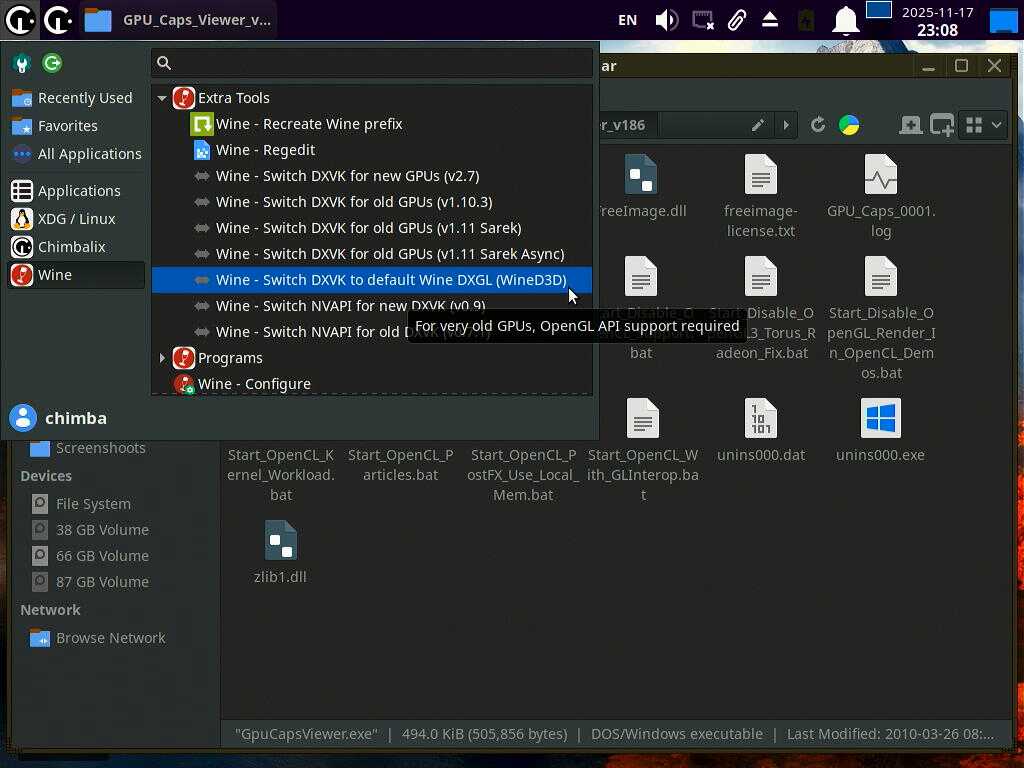Collapse the Extra Tools group arrow
The width and height of the screenshot is (1024, 768).
pos(162,98)
